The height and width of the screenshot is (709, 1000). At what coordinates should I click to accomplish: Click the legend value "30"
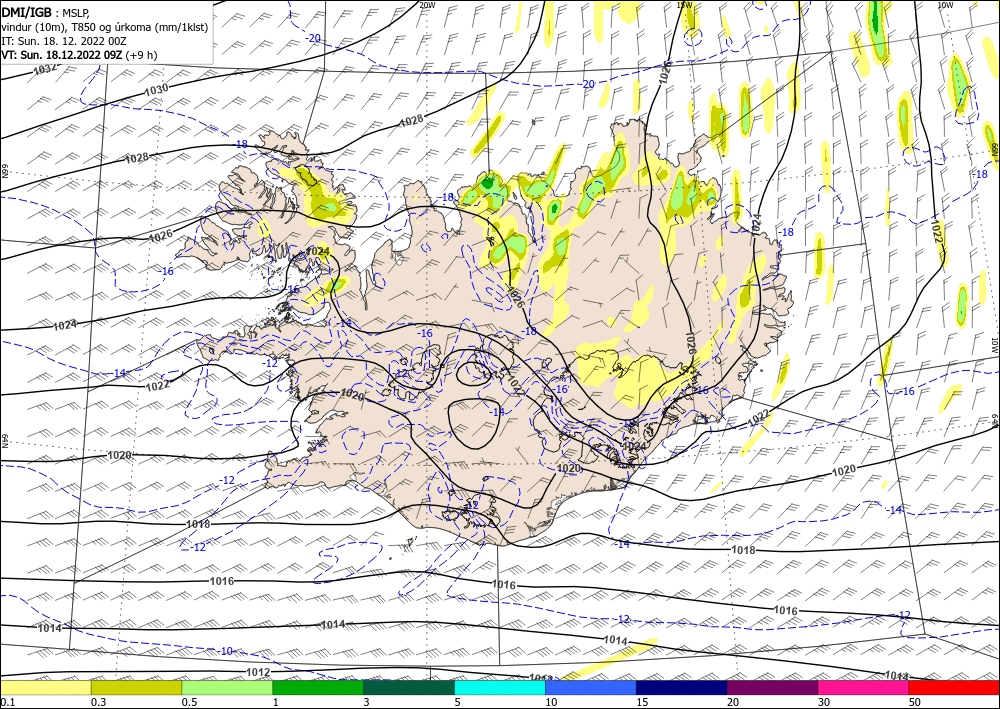coord(824,702)
